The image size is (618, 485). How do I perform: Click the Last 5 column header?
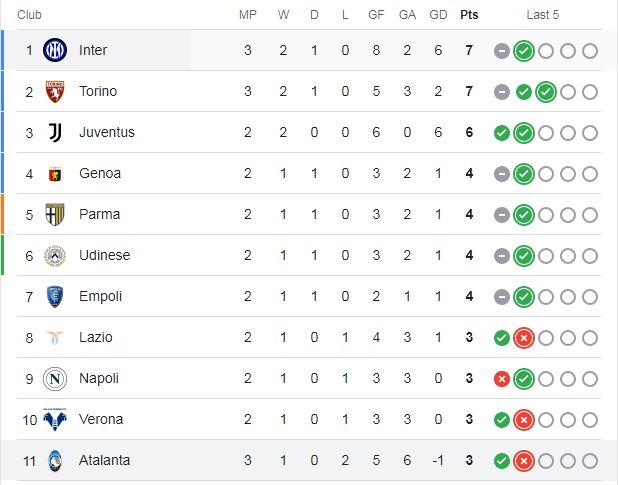[543, 15]
